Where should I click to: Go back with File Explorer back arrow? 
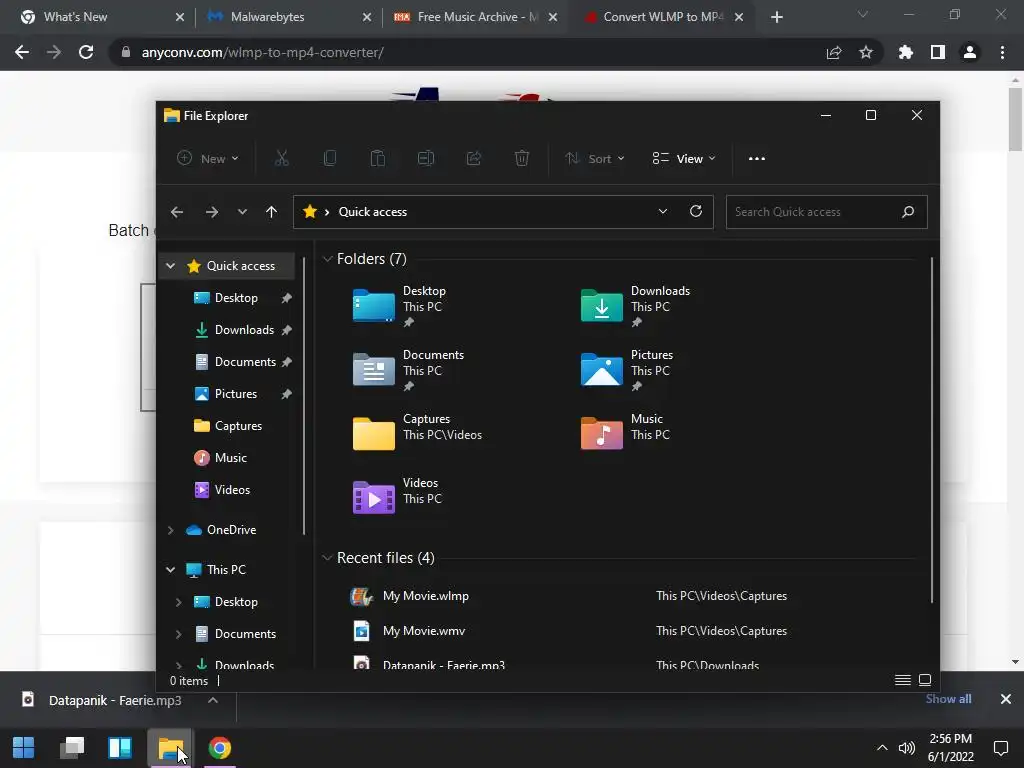pyautogui.click(x=177, y=212)
